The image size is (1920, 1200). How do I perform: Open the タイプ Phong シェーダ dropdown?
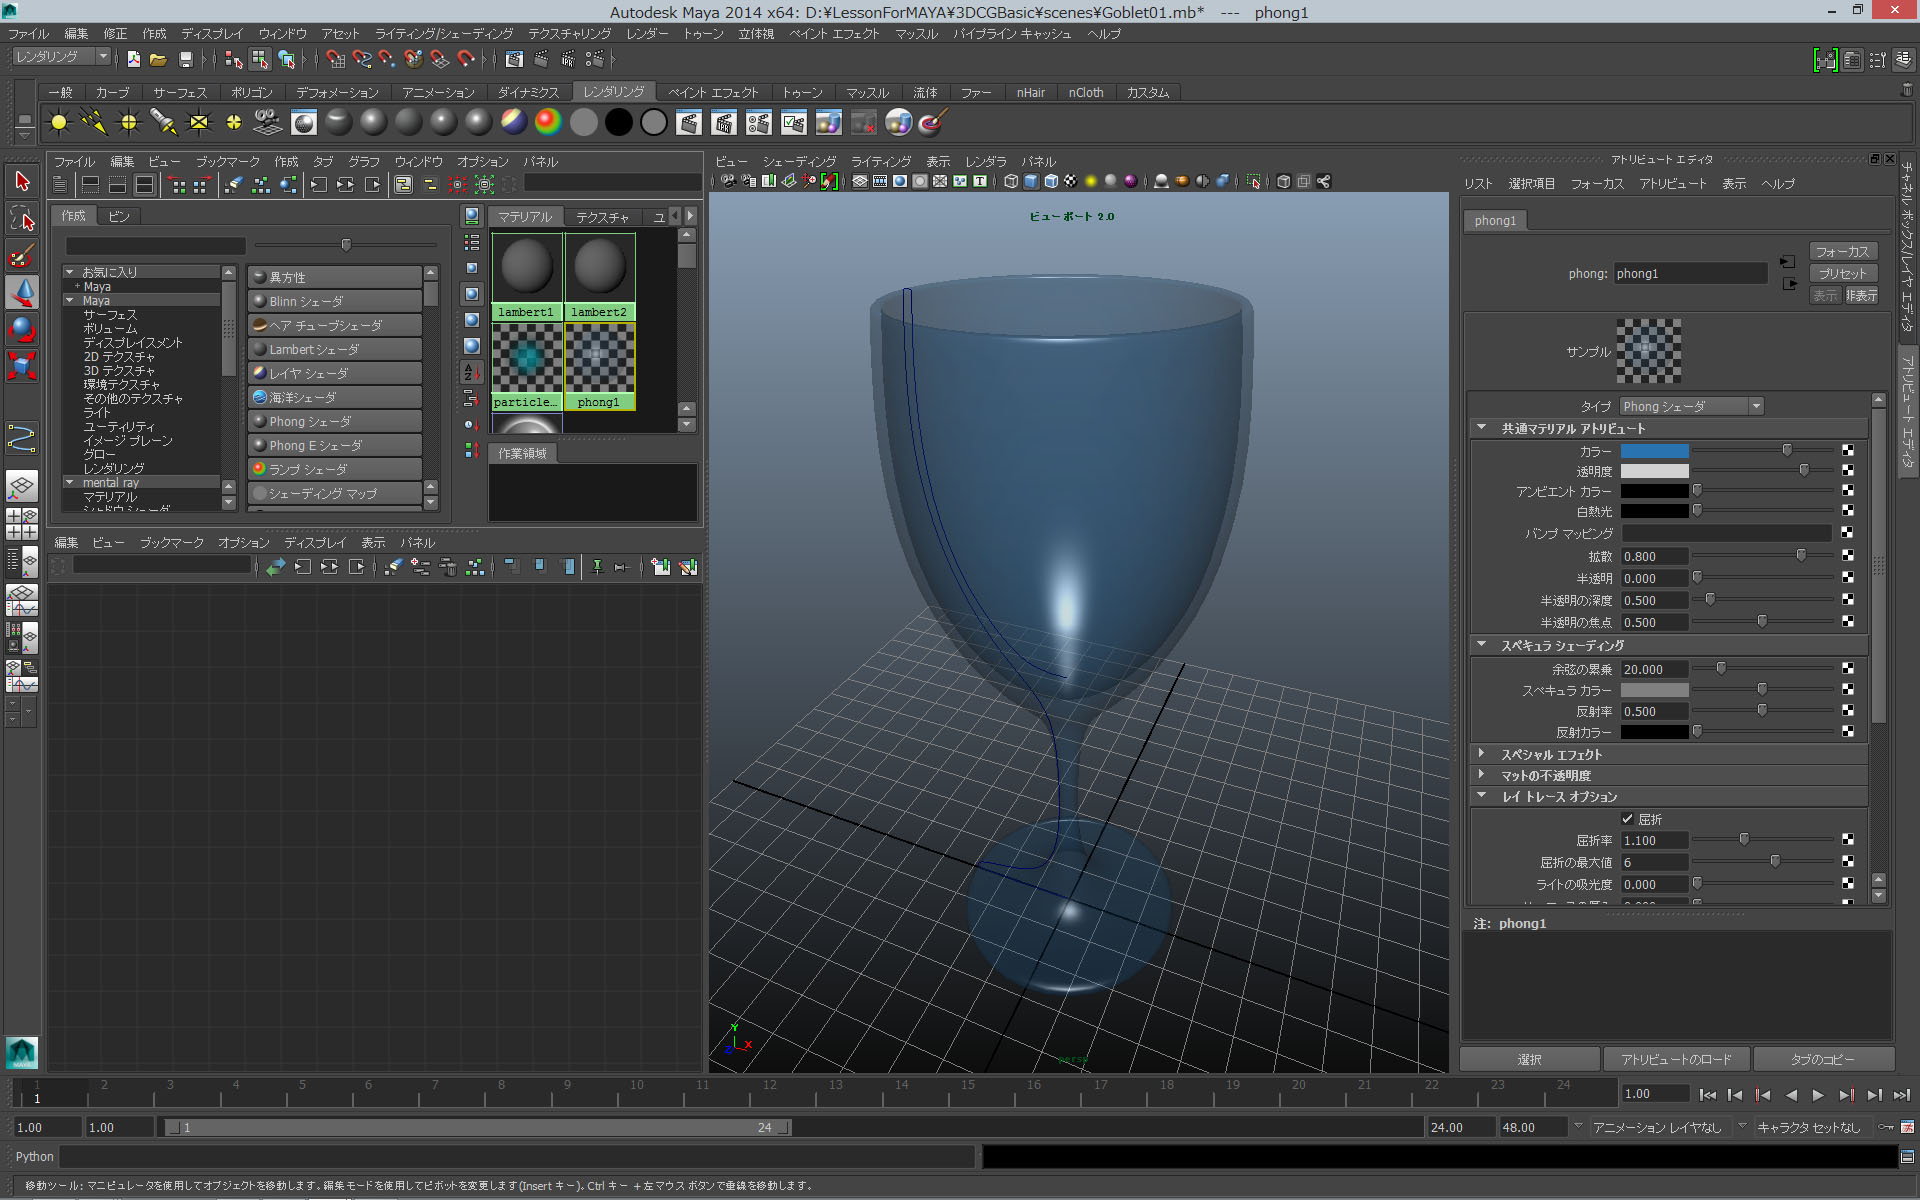click(x=1691, y=406)
